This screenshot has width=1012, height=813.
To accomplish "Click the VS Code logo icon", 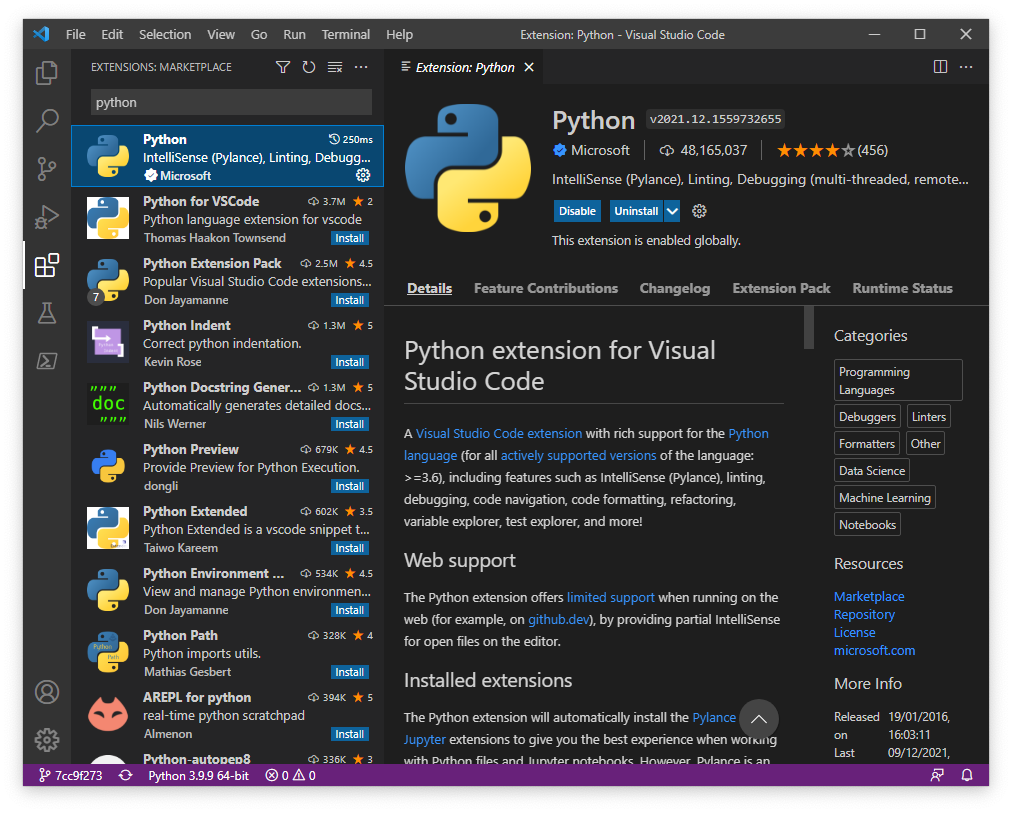I will click(41, 34).
